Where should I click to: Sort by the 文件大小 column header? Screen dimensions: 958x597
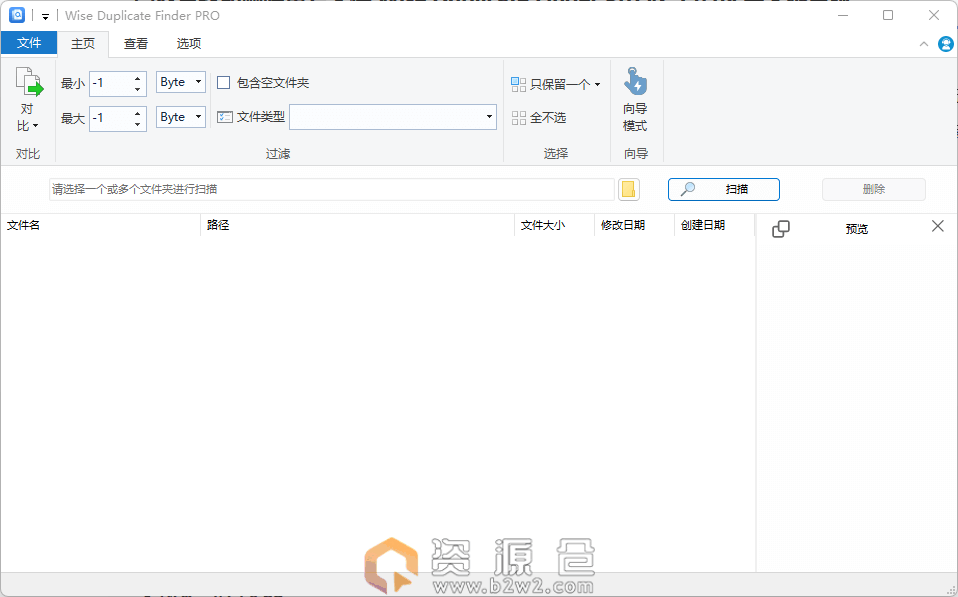(x=543, y=225)
